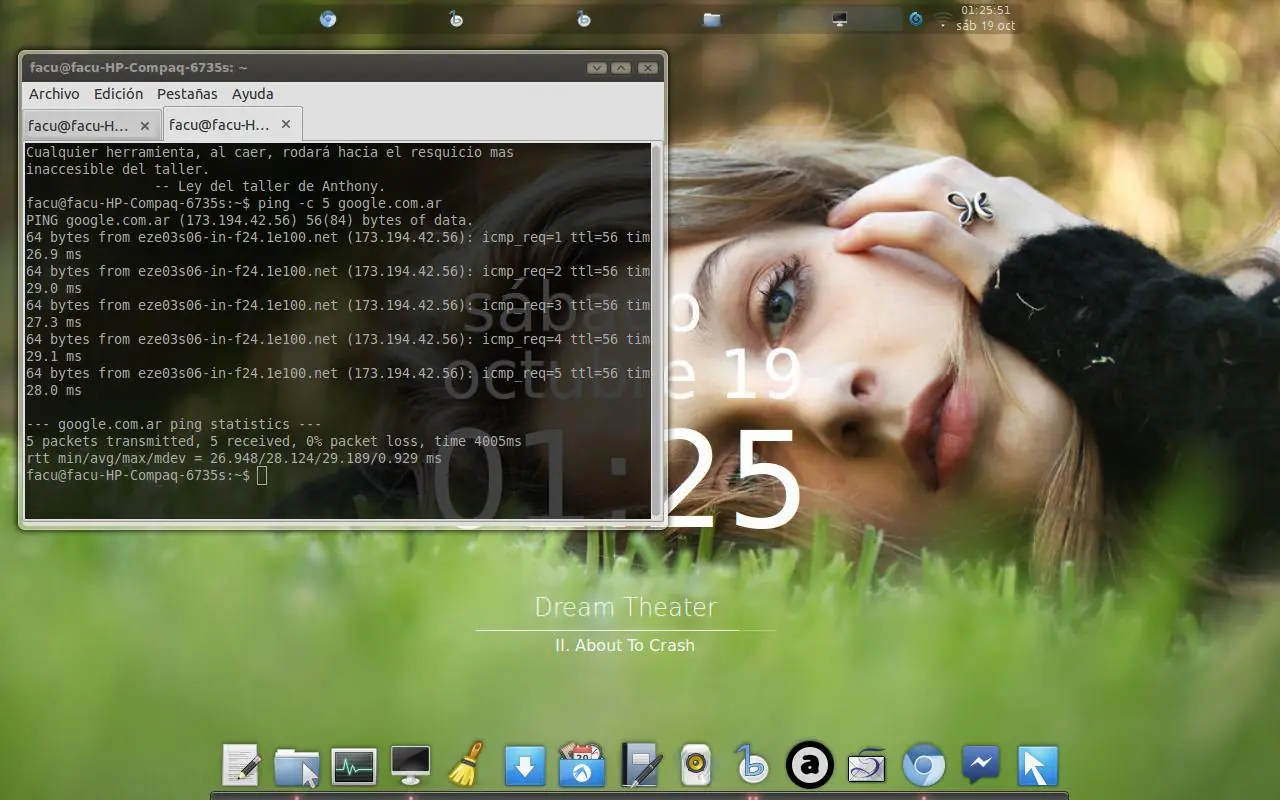Click the '28.0 ms' value
This screenshot has height=800, width=1280.
pyautogui.click(x=54, y=390)
